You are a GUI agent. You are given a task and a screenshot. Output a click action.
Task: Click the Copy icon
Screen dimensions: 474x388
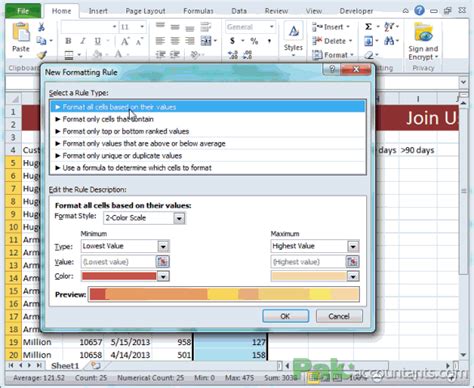coord(41,41)
